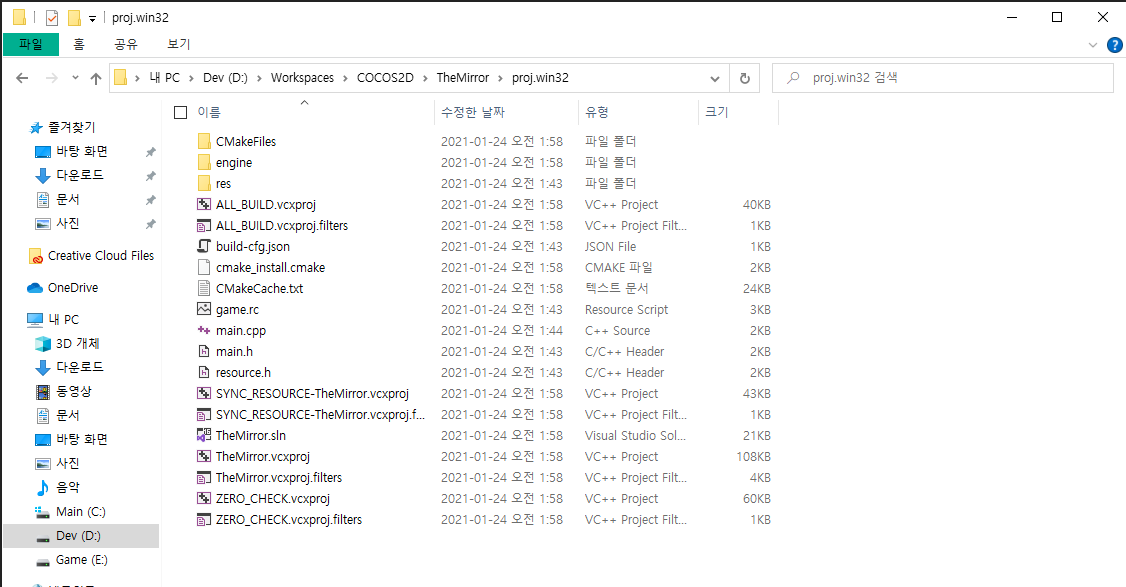Open the 보기 ribbon tab

click(x=179, y=45)
